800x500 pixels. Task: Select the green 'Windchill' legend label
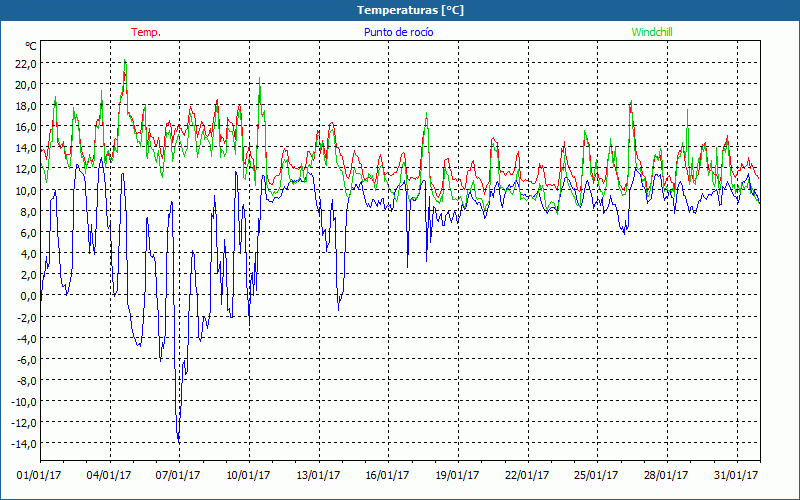[x=652, y=32]
